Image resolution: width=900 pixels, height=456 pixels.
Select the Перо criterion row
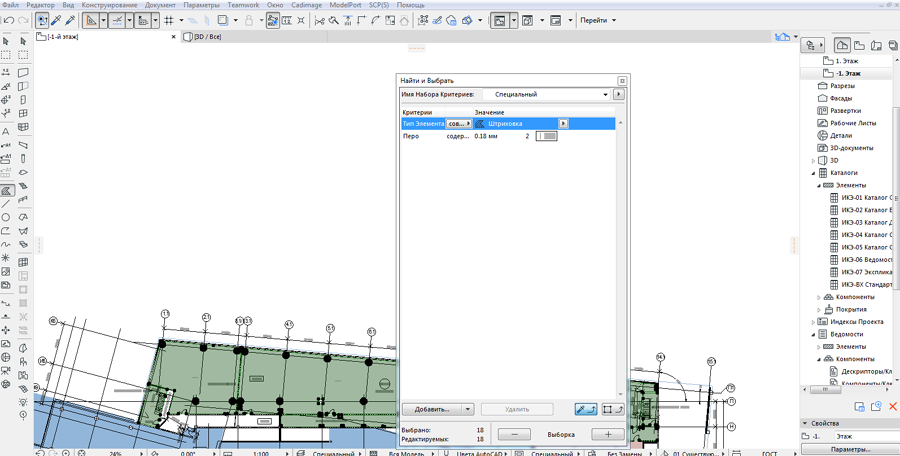click(x=507, y=137)
